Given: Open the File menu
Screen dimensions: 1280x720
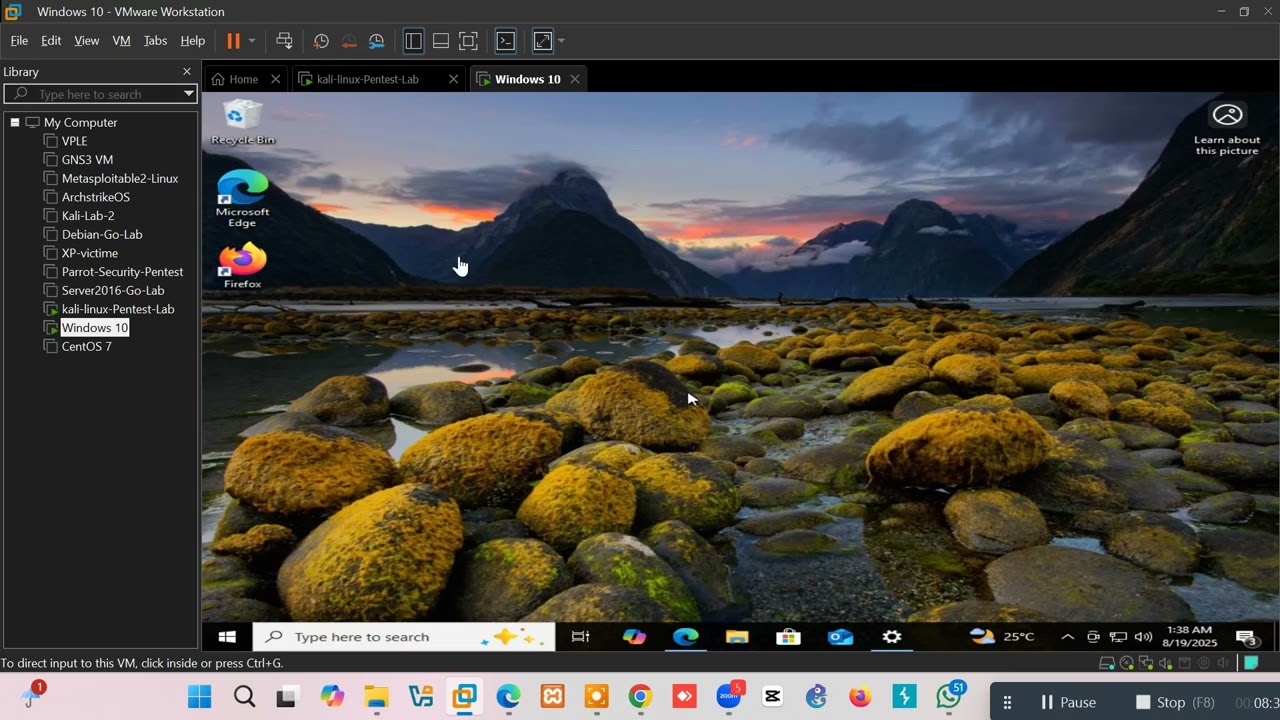Looking at the screenshot, I should [x=19, y=41].
